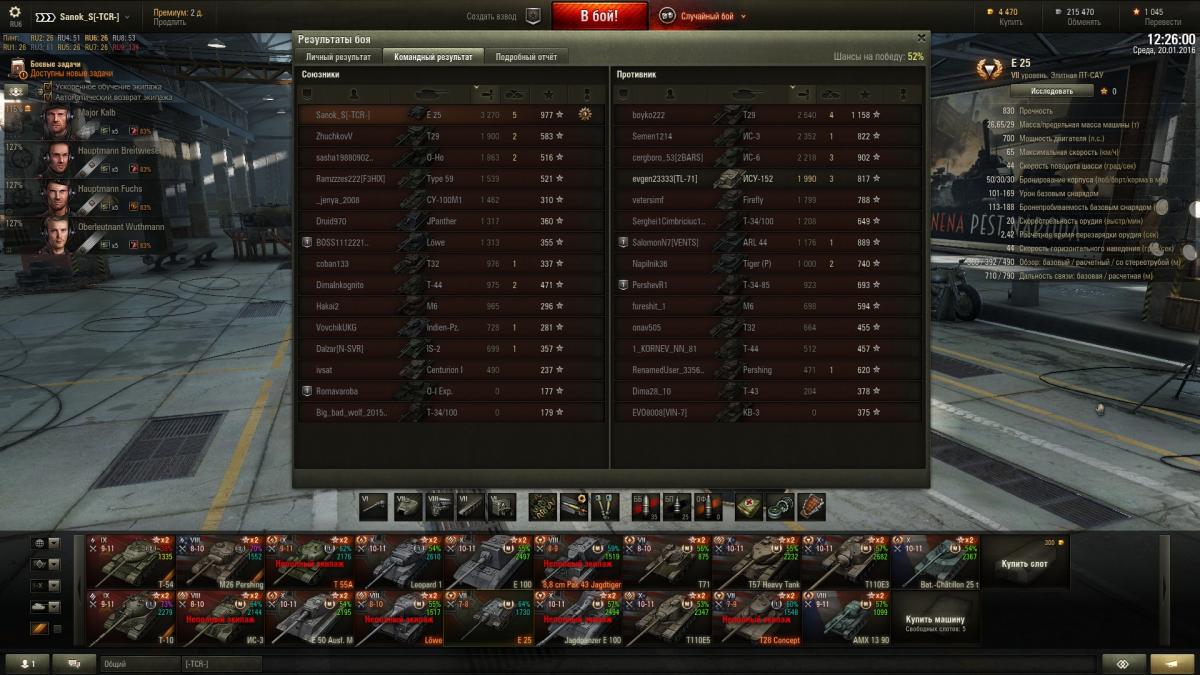
Task: Click Обменять credits button
Action: coord(1083,22)
